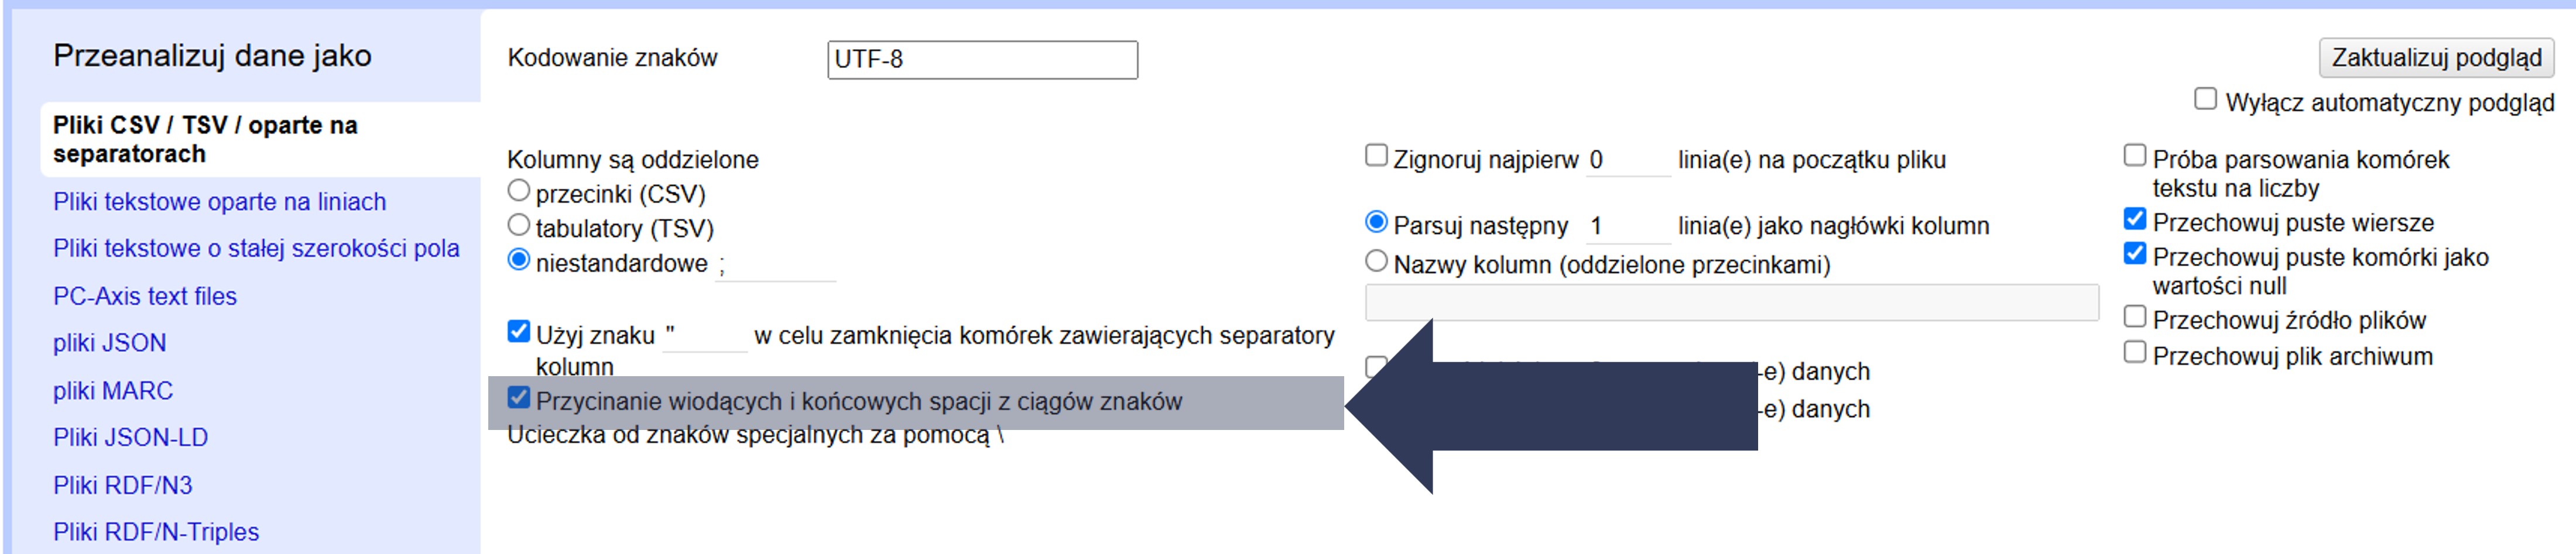Select Nazwy kolumn (oddzielone przecinkami) radio
2576x554 pixels.
[1376, 261]
